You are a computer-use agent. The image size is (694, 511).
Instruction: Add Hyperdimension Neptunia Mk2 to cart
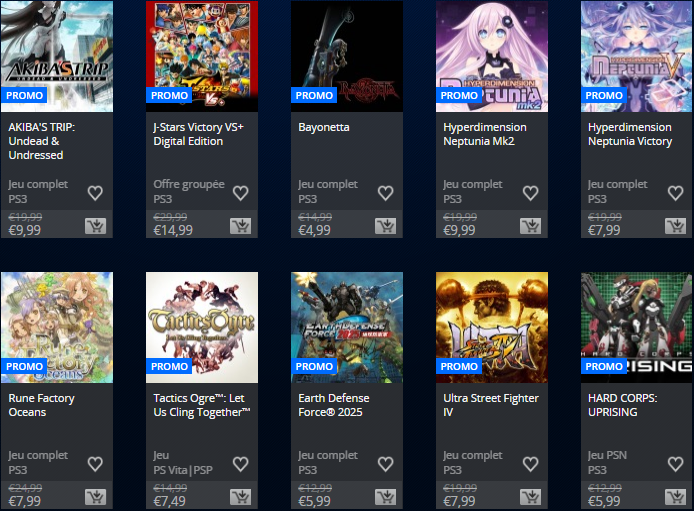530,226
